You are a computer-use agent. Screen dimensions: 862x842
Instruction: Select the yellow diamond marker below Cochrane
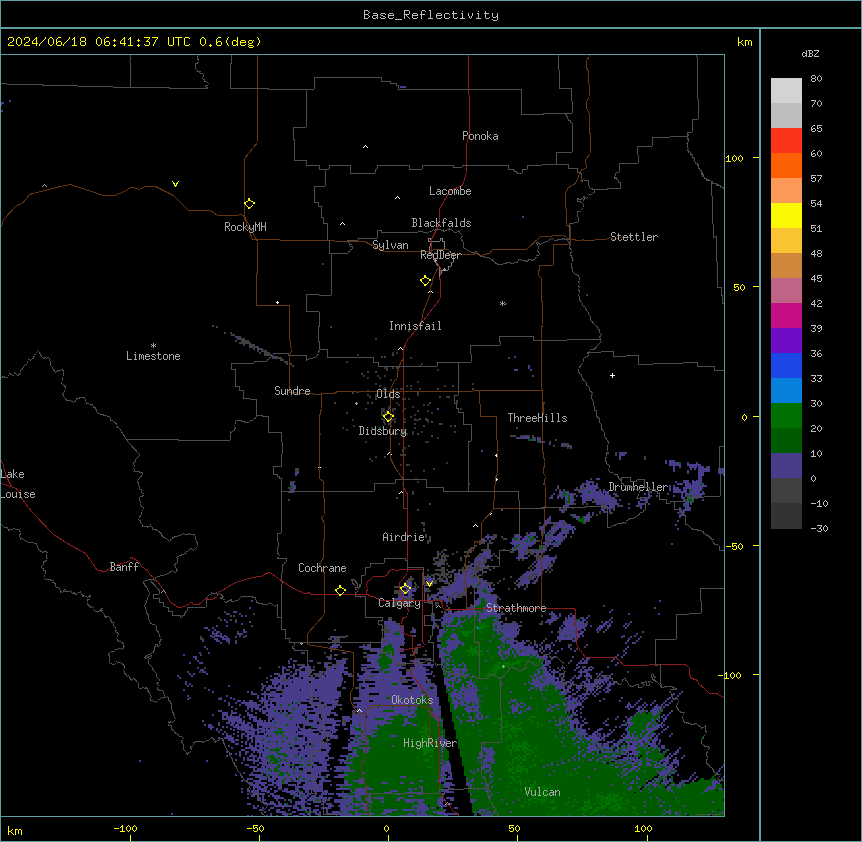tap(340, 590)
